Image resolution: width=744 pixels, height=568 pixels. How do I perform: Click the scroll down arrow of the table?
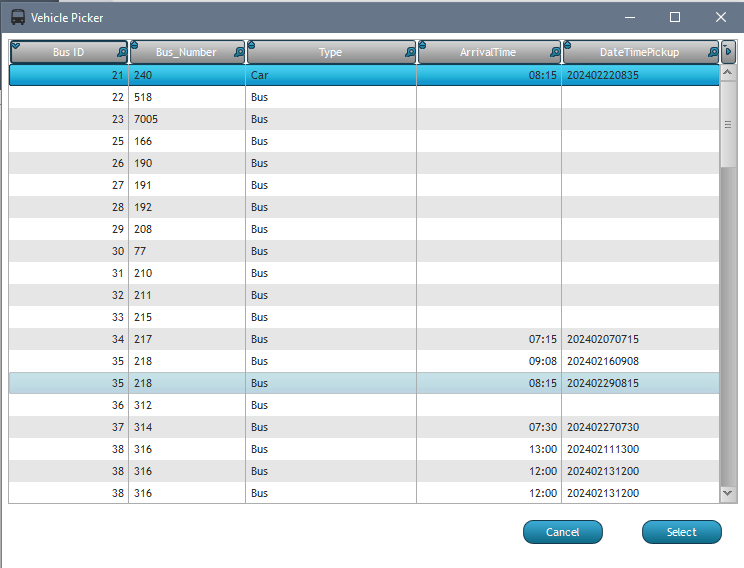pos(727,493)
